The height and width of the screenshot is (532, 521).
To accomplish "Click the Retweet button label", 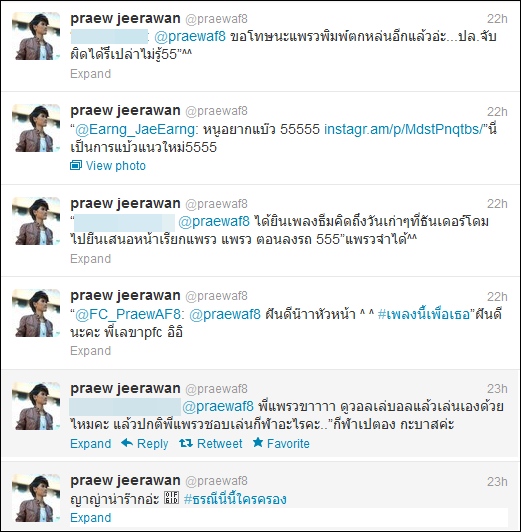I will pyautogui.click(x=220, y=443).
